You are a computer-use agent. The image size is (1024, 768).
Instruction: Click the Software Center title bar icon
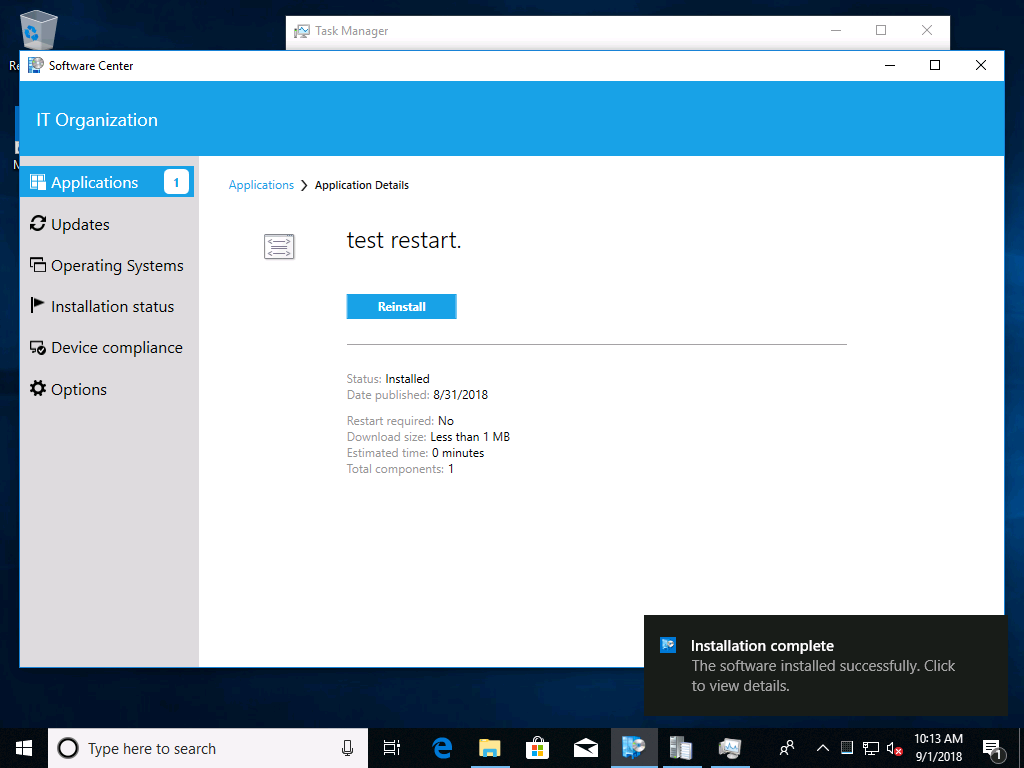[35, 65]
